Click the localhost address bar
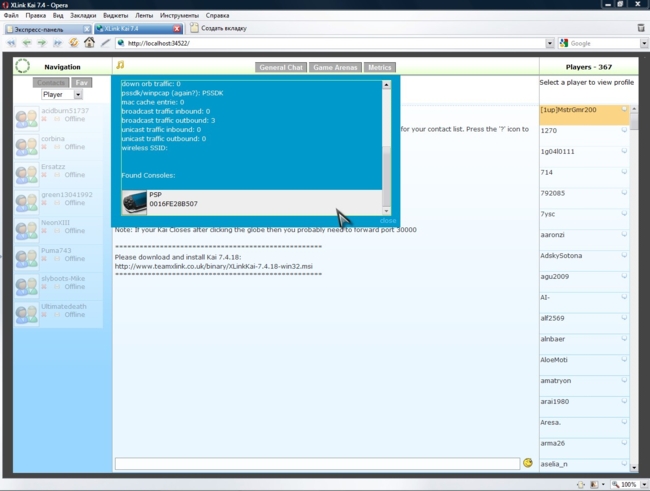The width and height of the screenshot is (650, 491). coord(330,43)
